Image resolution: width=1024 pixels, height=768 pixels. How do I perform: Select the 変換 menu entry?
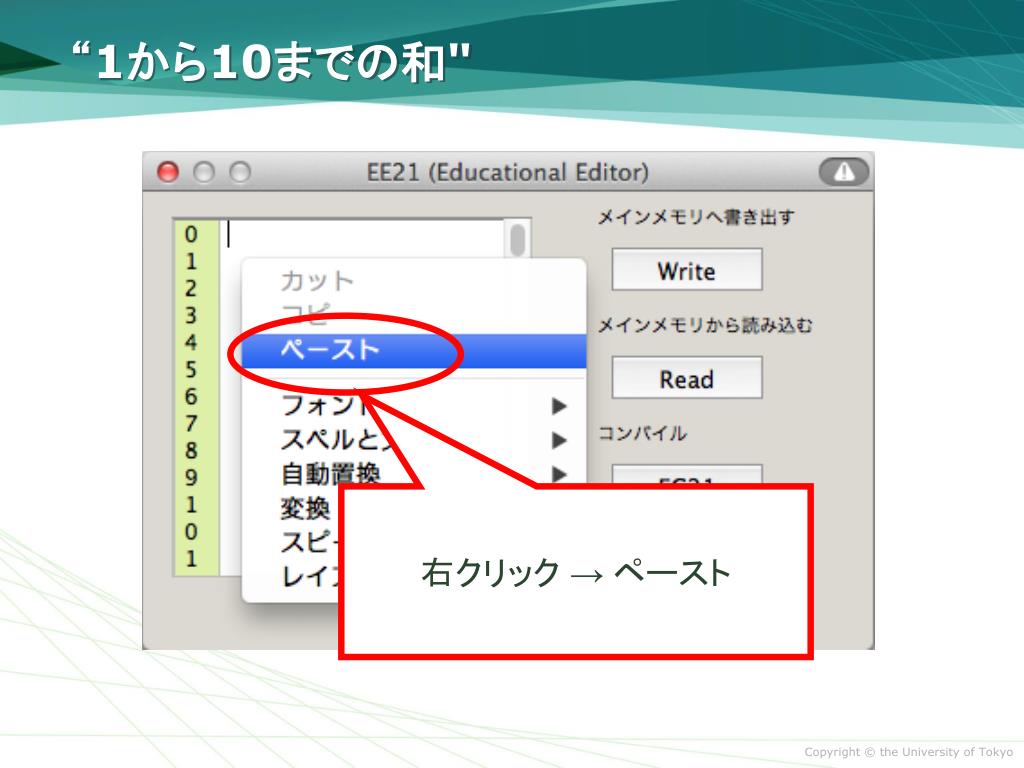coord(305,508)
